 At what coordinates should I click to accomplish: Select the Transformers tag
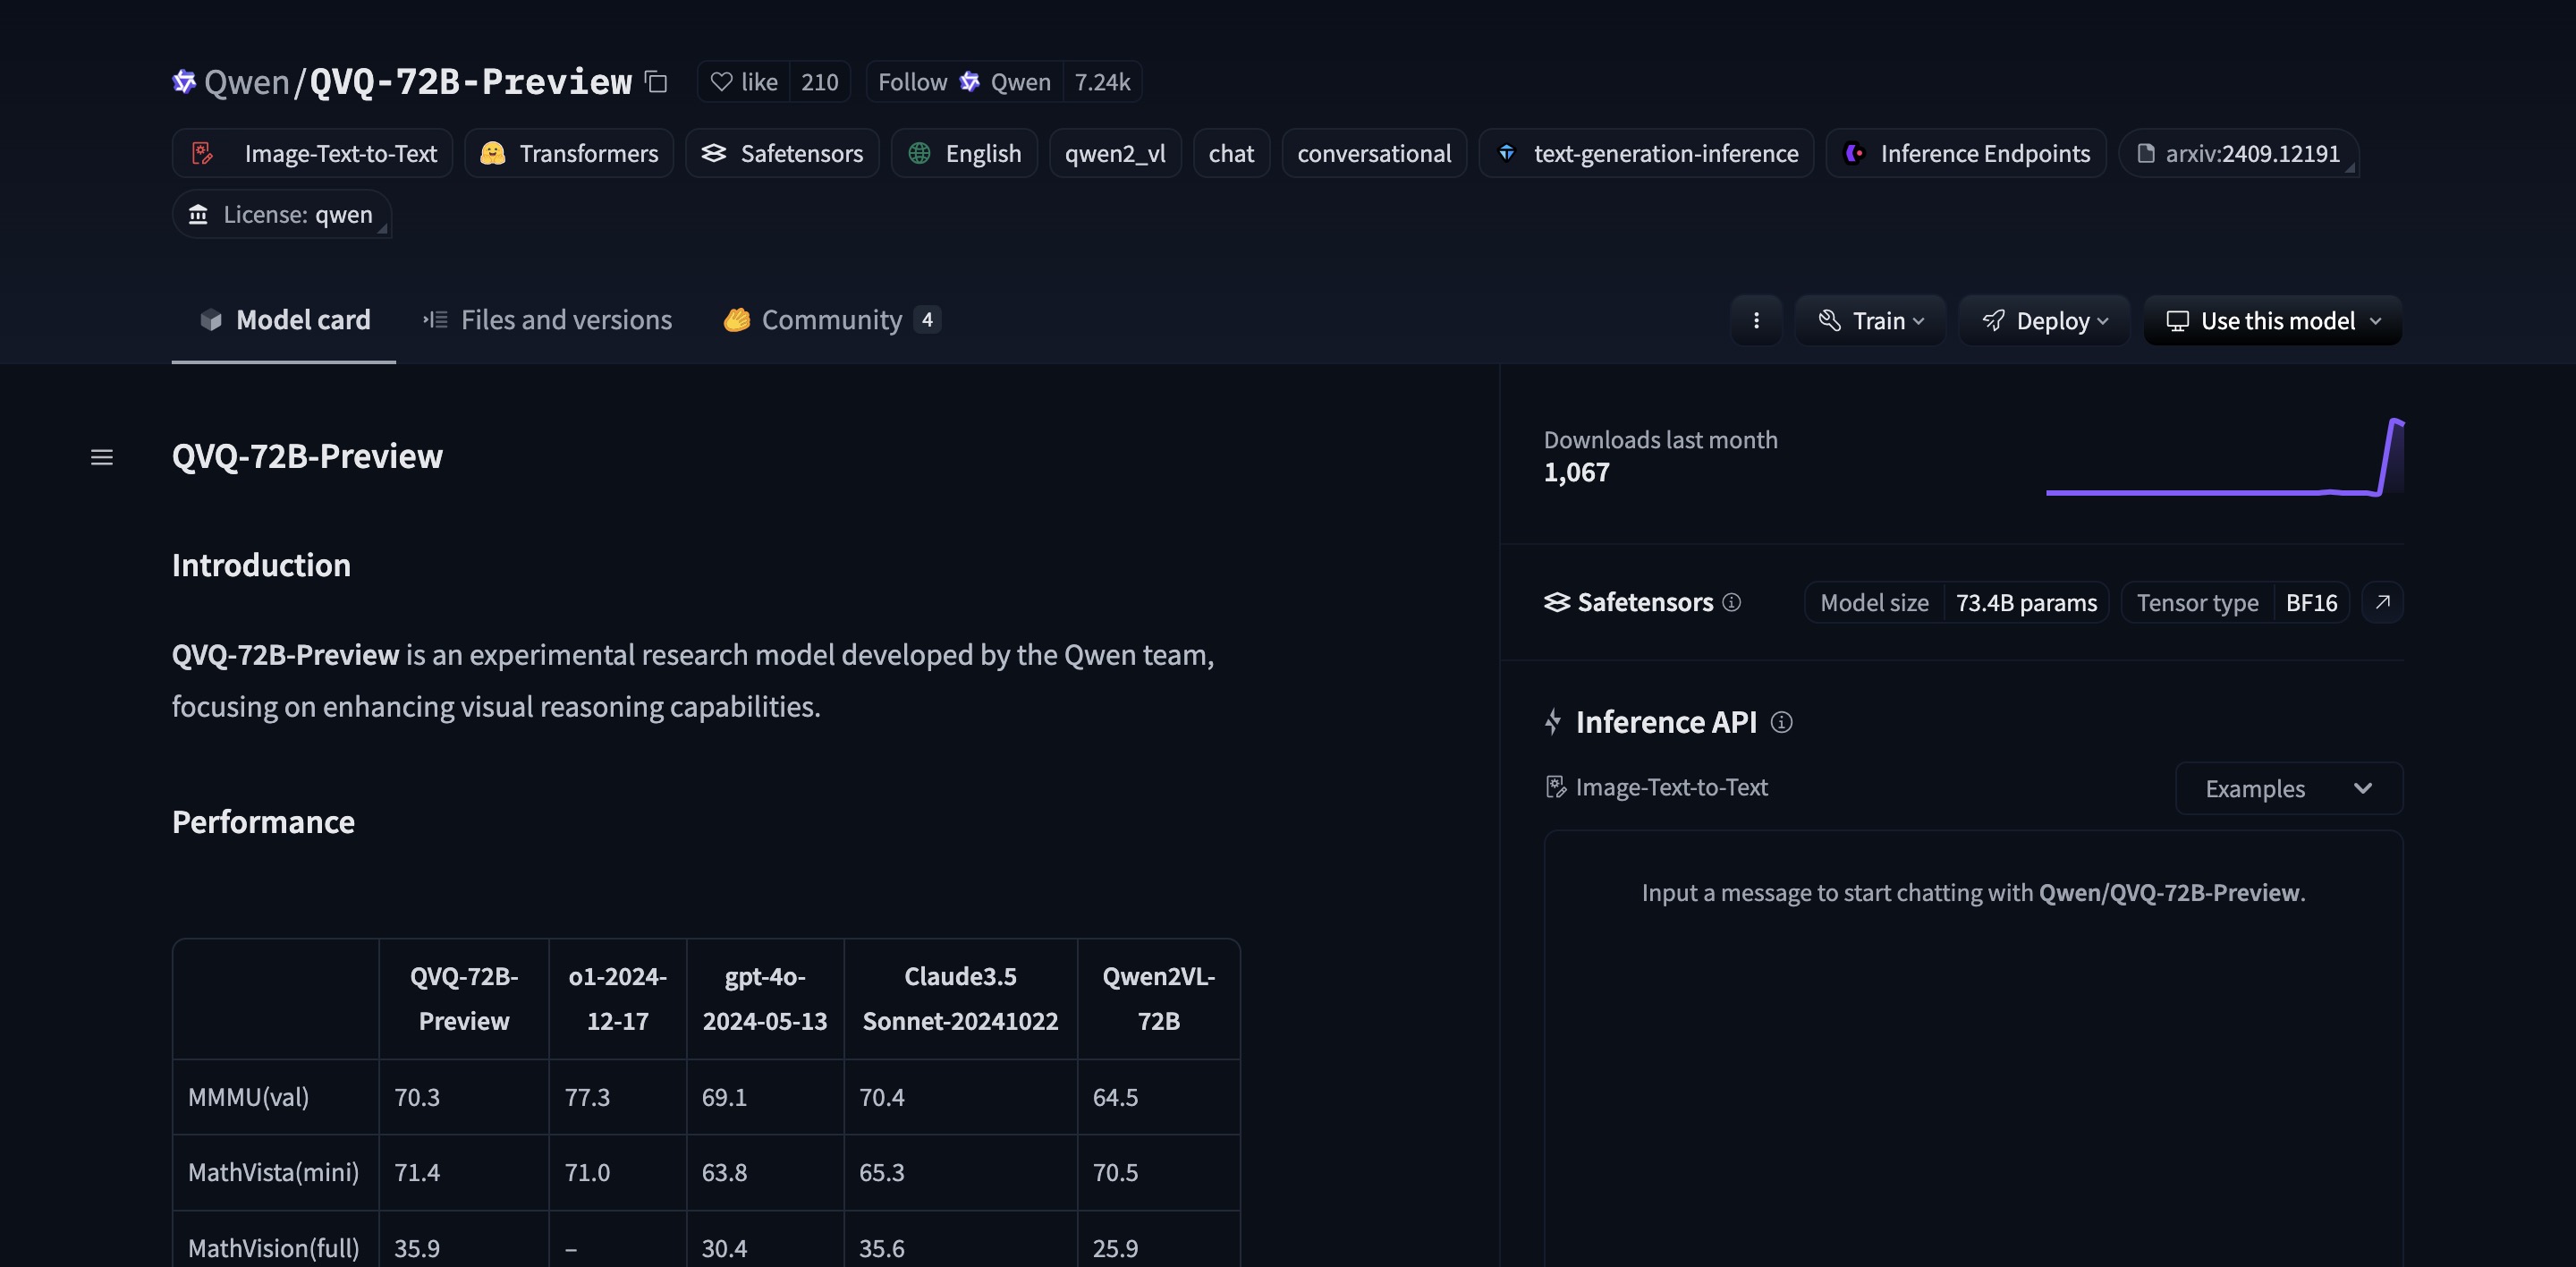569,153
